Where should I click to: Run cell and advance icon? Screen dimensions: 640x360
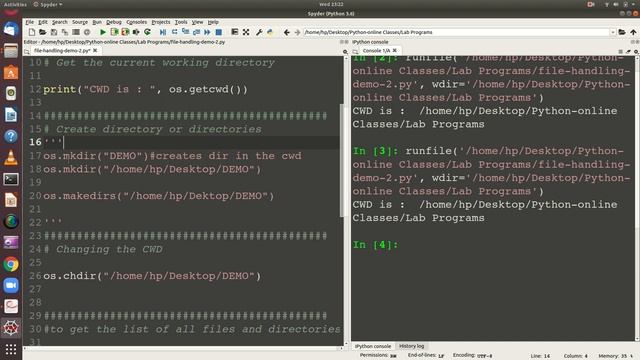[x=125, y=32]
